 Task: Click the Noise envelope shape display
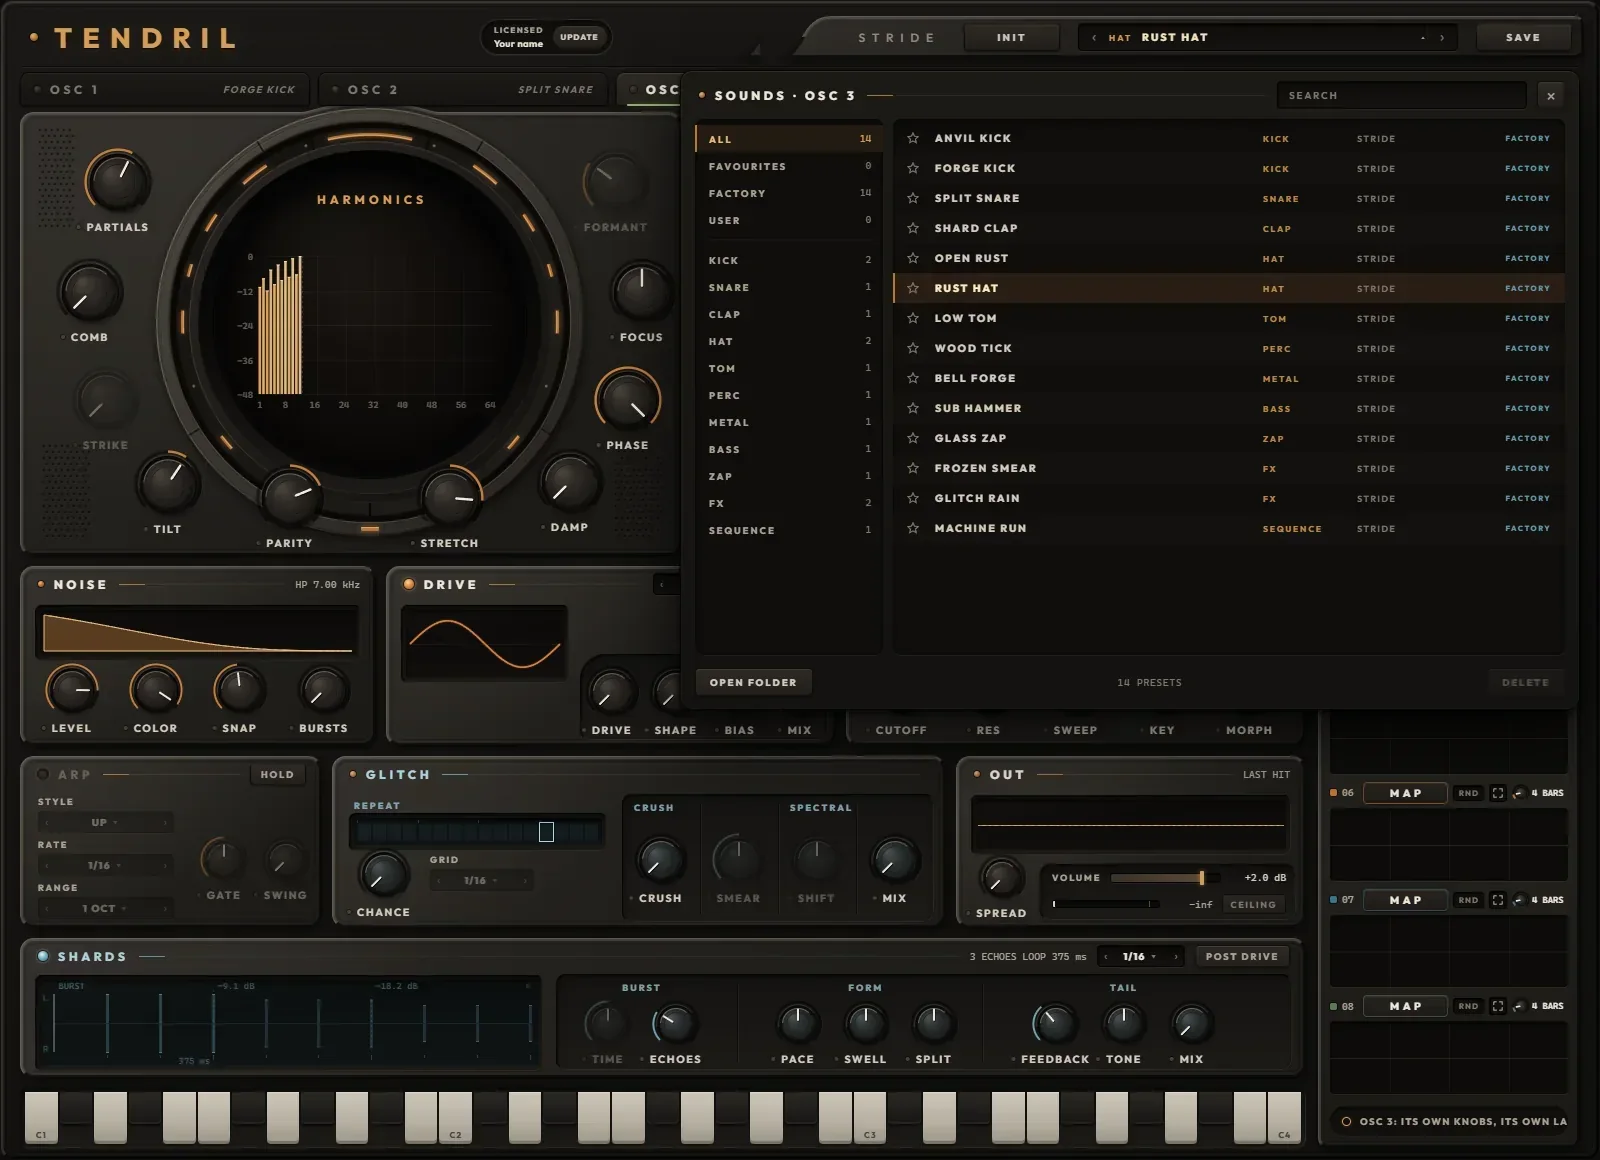coord(197,632)
